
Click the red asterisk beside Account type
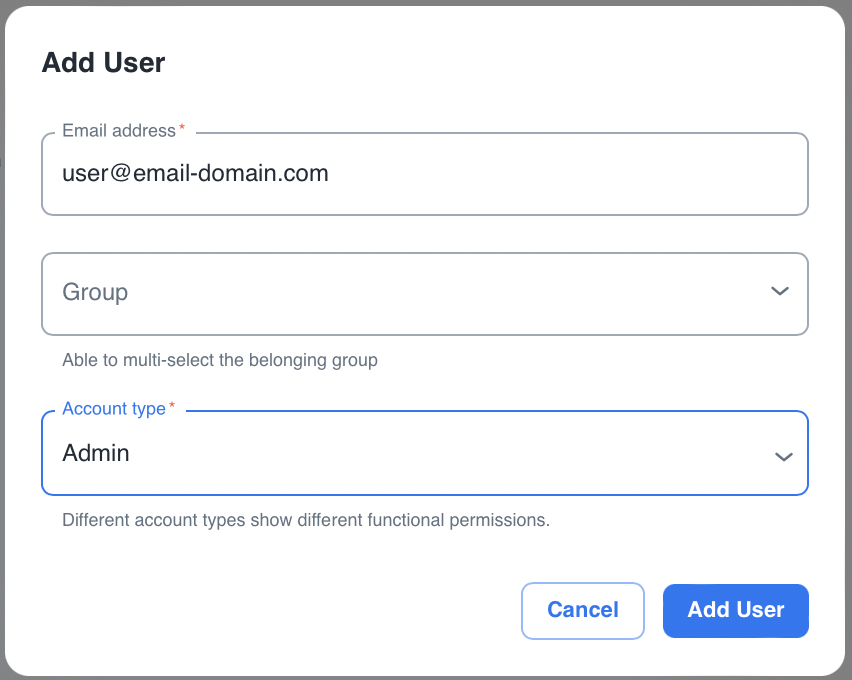[x=172, y=408]
